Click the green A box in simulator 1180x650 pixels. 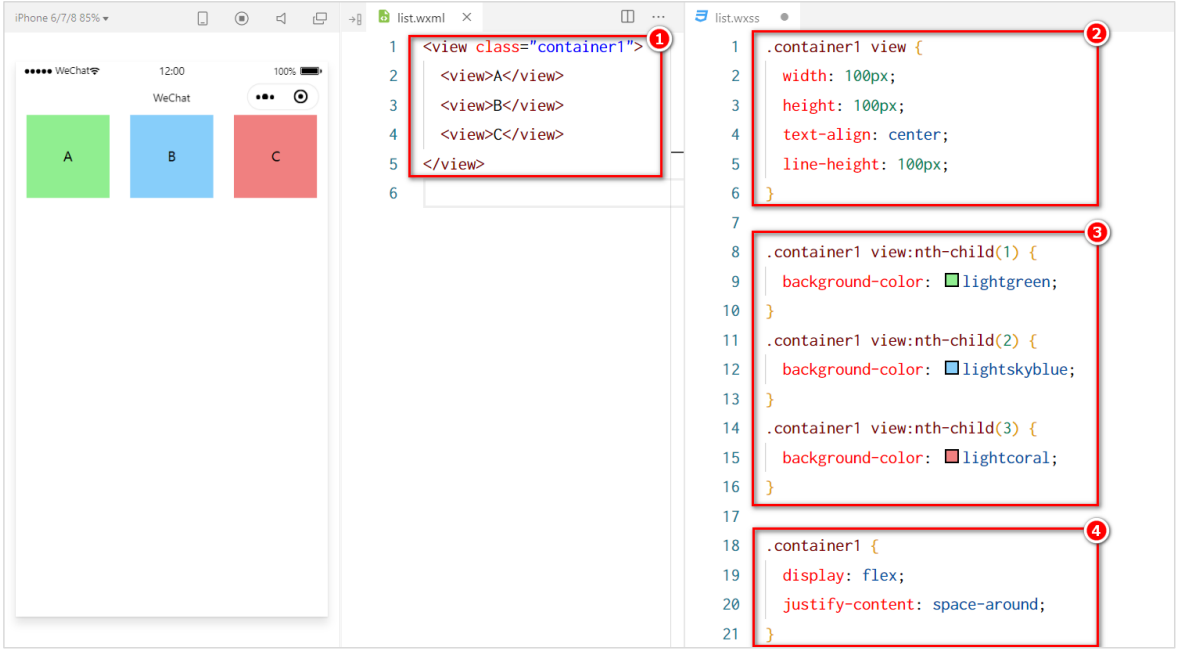tap(68, 156)
